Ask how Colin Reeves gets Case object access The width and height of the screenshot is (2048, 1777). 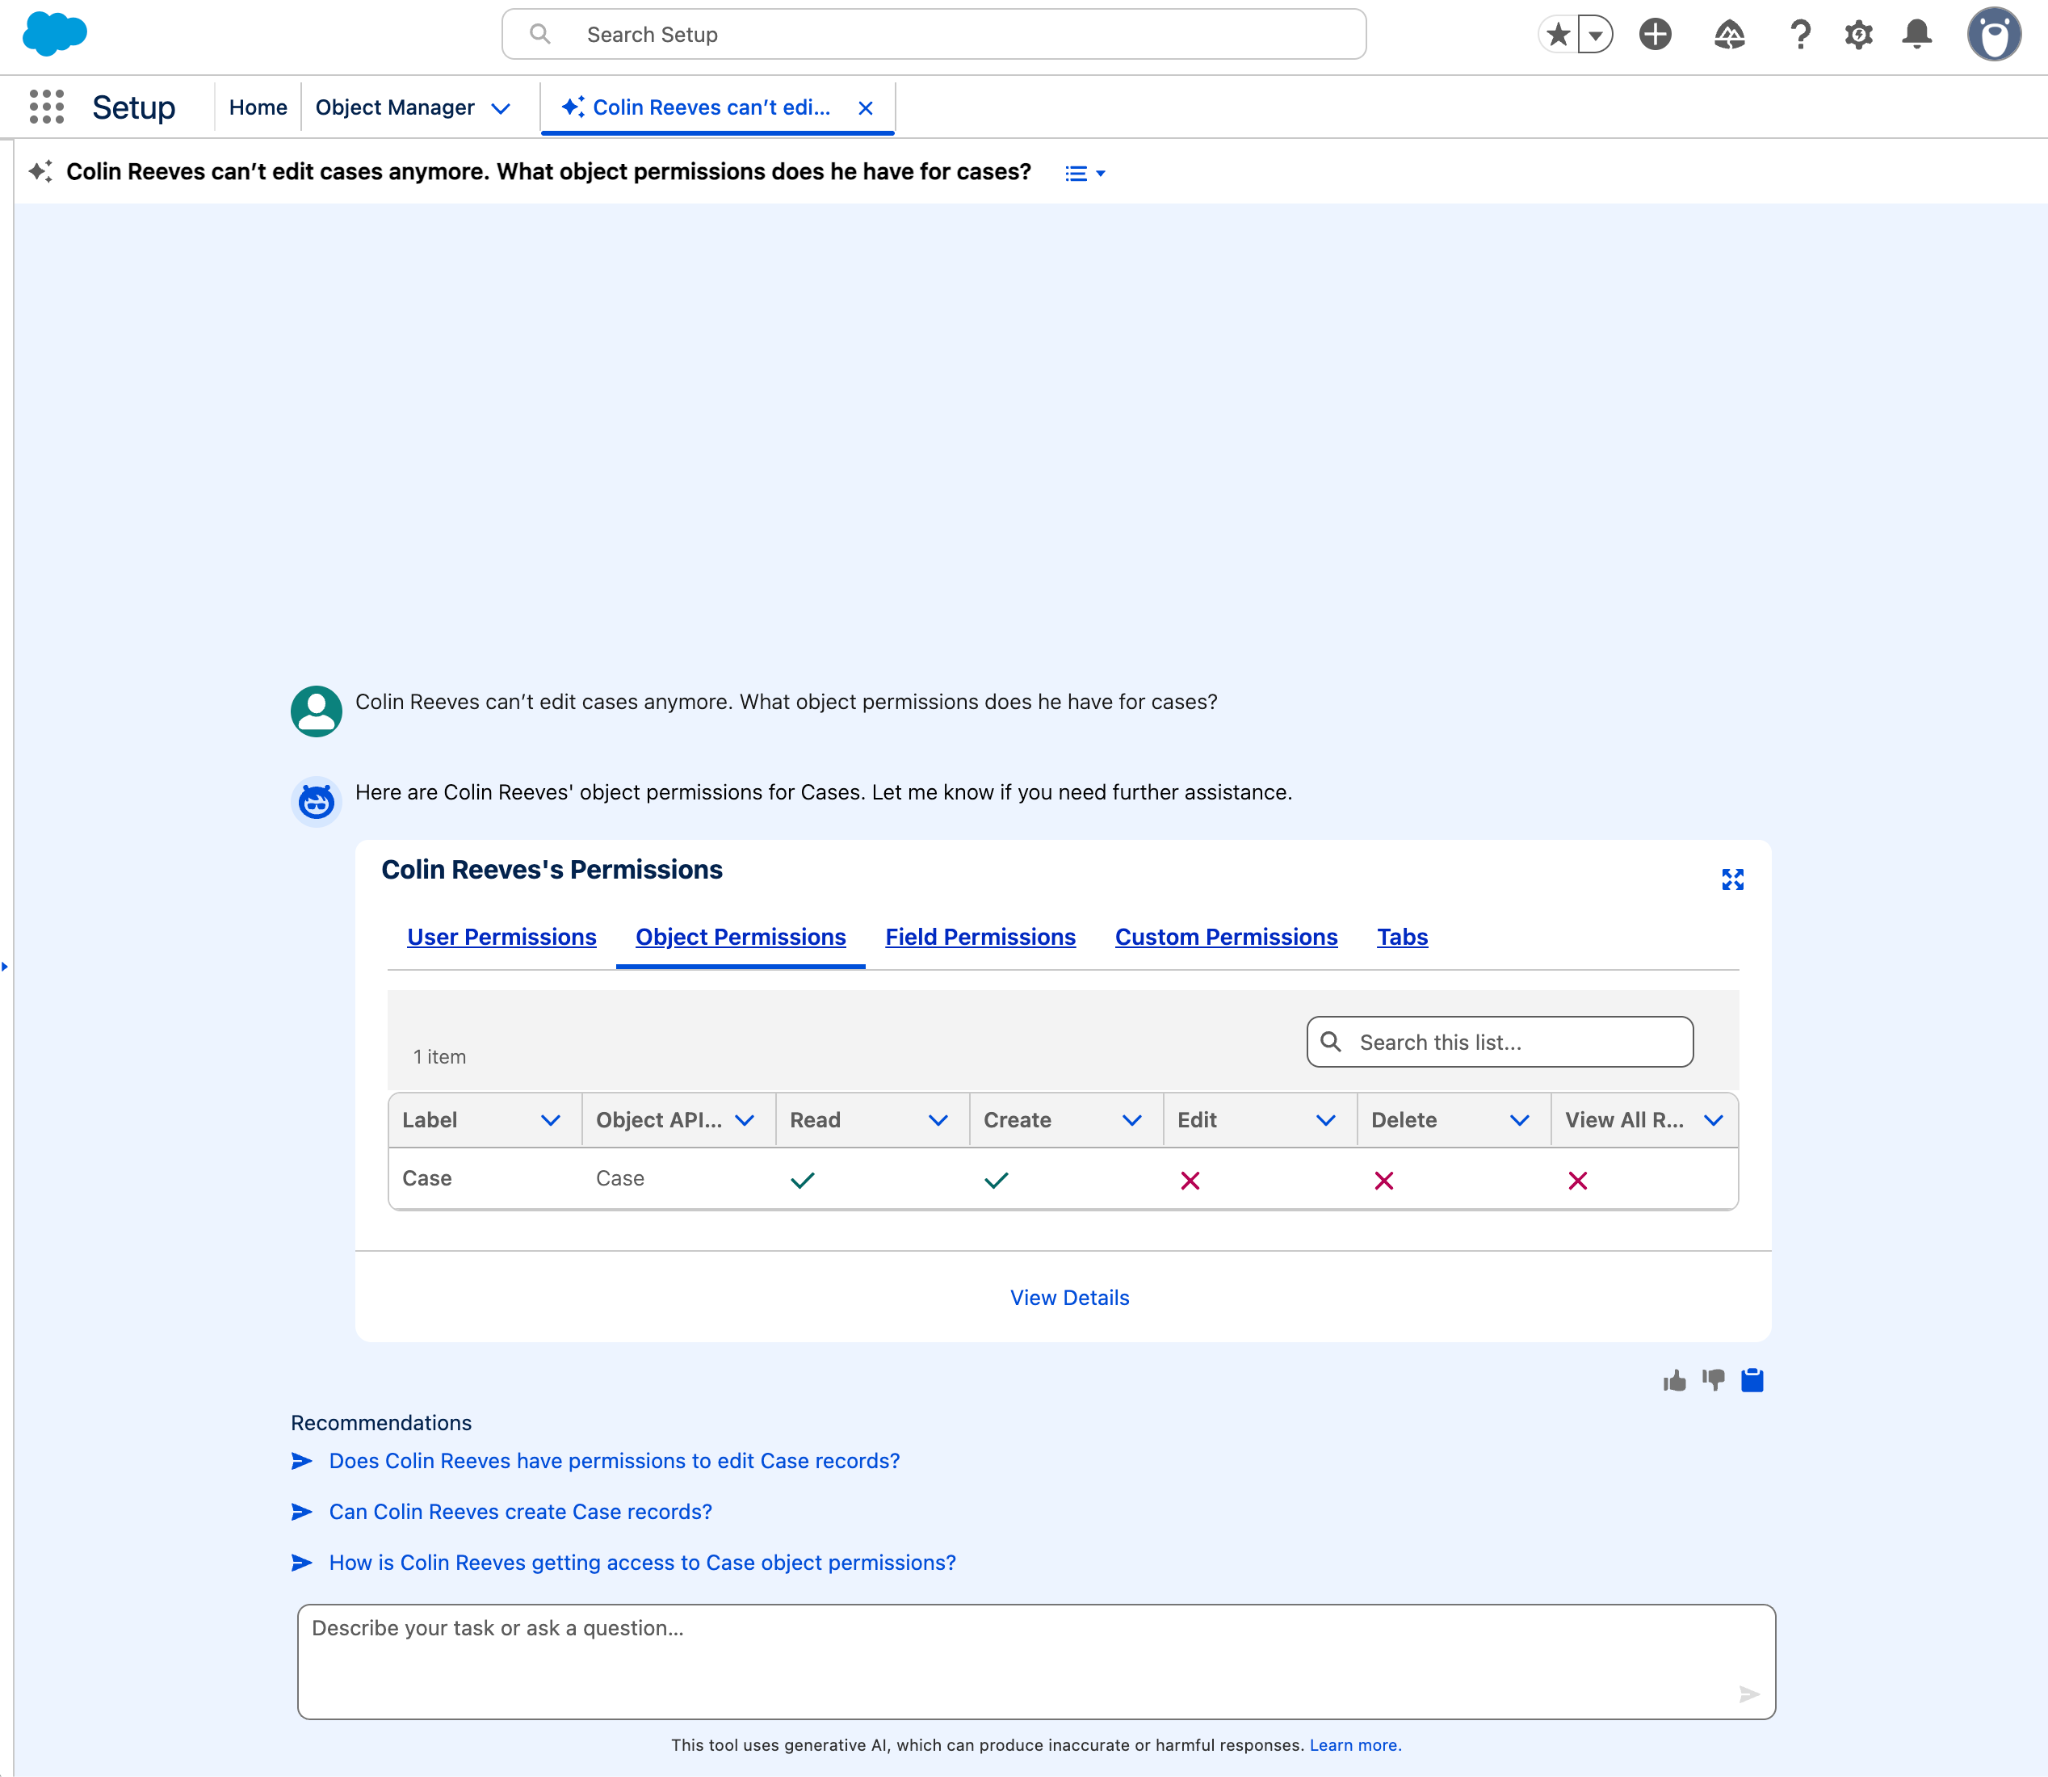coord(642,1563)
